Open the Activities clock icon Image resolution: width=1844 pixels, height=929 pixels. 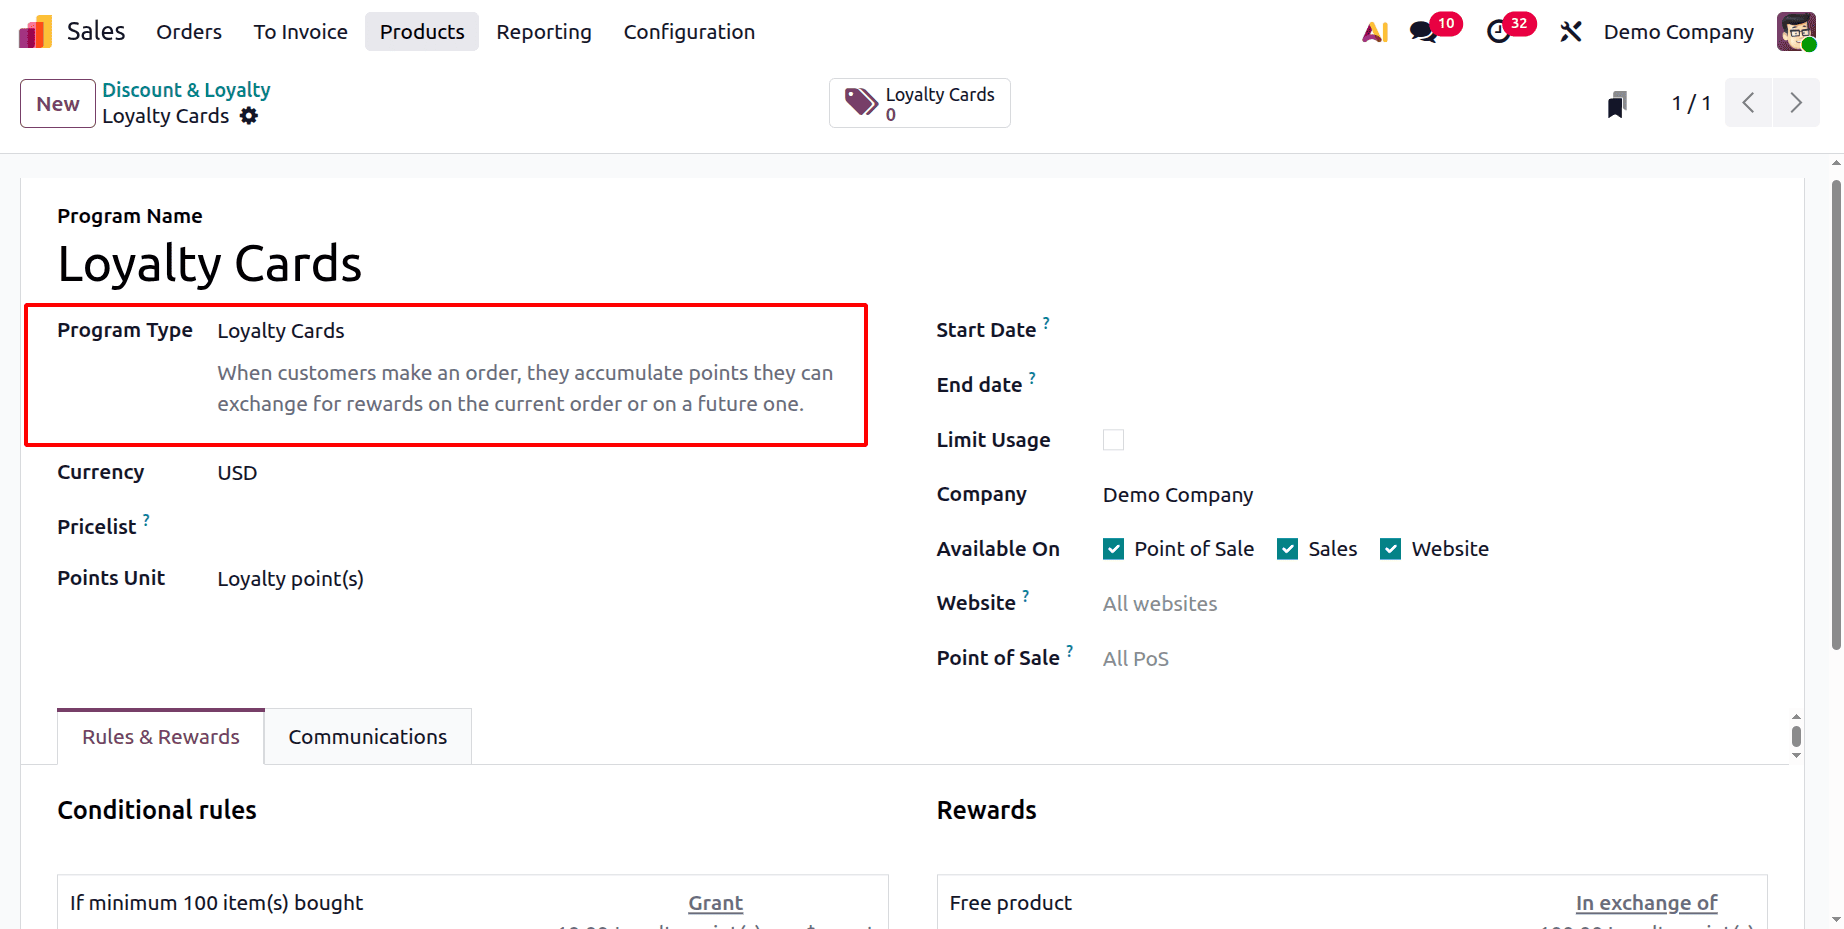tap(1499, 31)
